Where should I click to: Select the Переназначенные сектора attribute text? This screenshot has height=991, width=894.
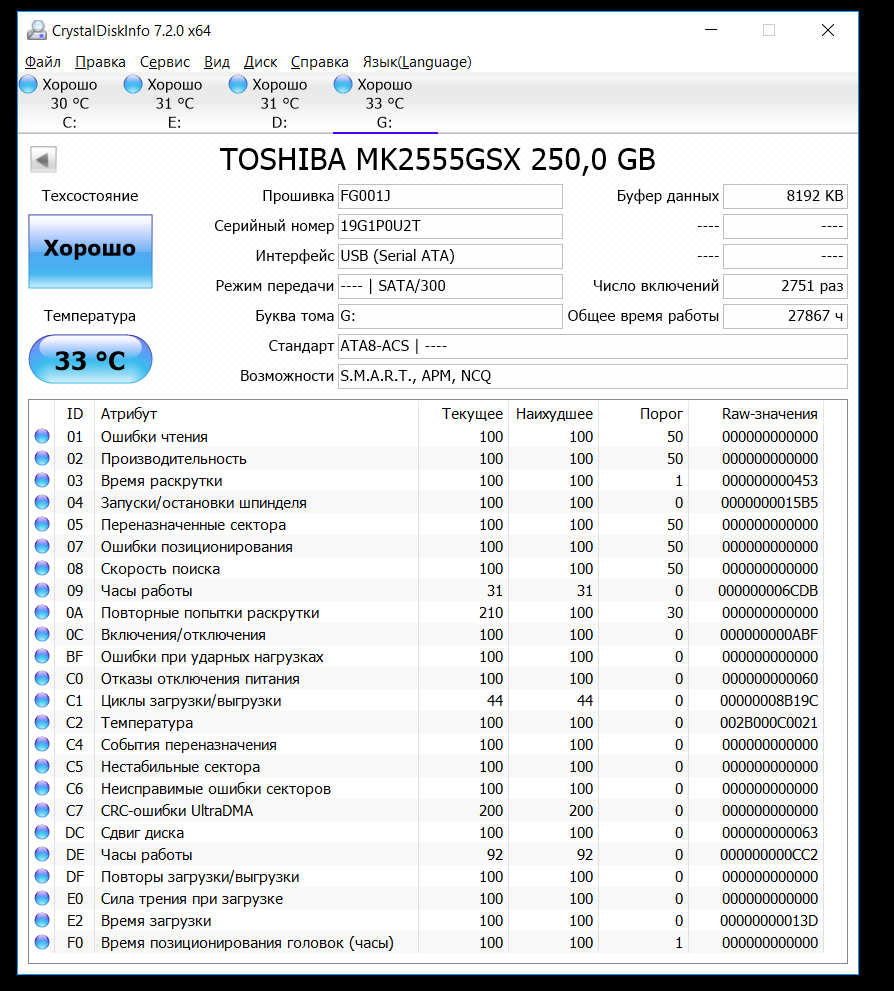point(193,525)
